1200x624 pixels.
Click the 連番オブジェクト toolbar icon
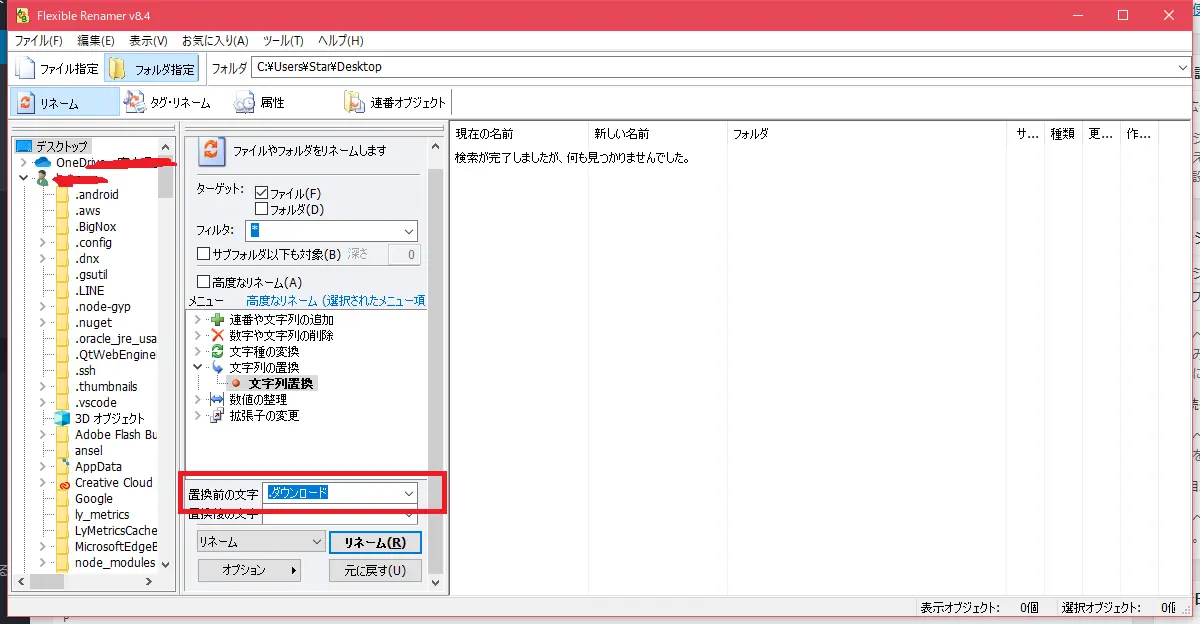tap(354, 102)
